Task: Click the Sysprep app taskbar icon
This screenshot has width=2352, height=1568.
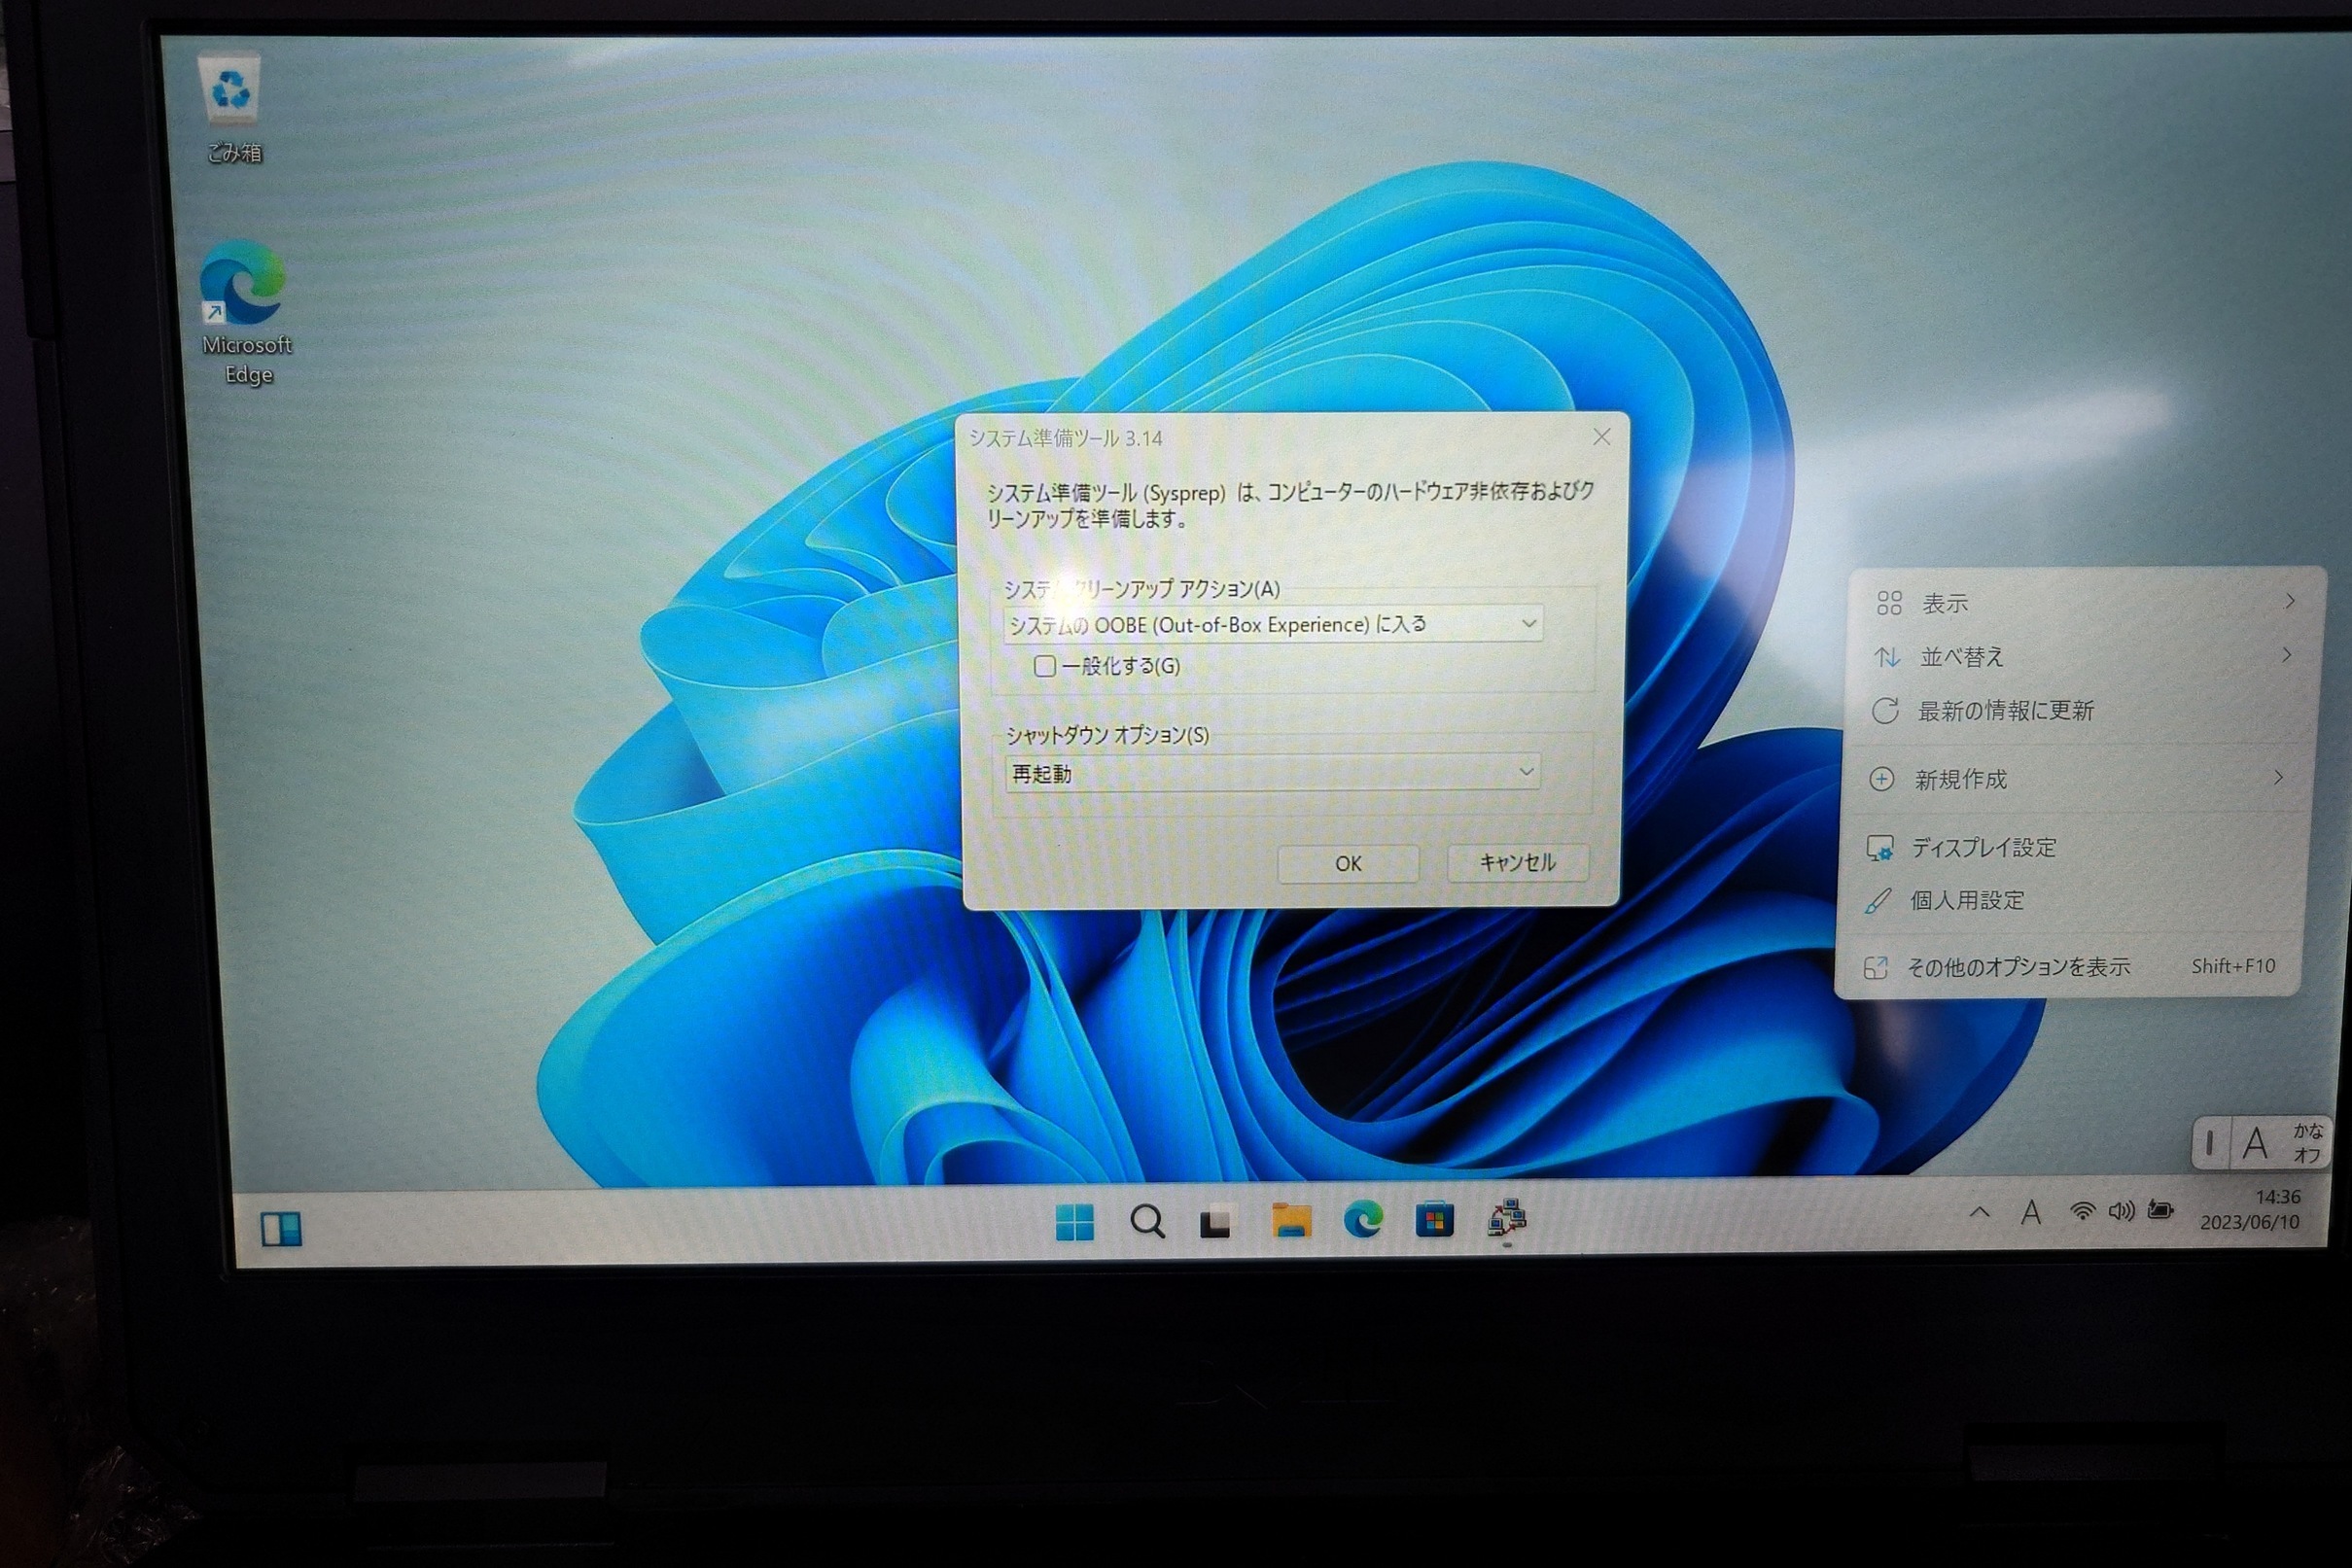Action: point(1507,1219)
